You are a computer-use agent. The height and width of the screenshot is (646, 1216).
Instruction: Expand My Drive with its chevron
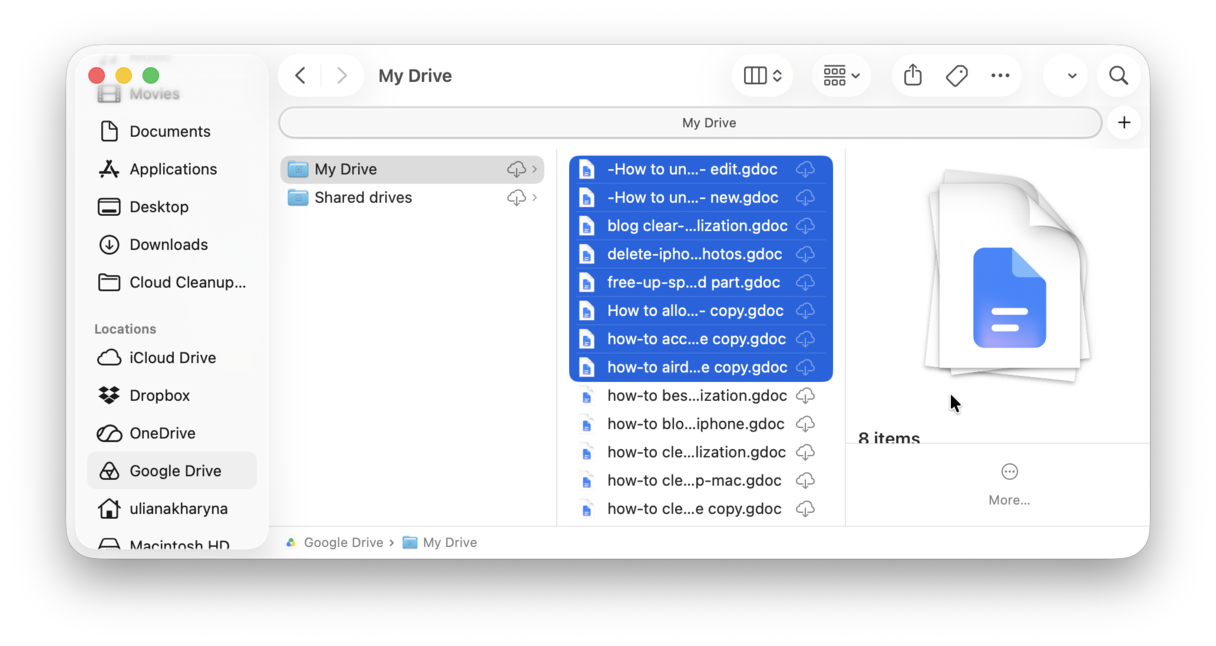pos(535,169)
